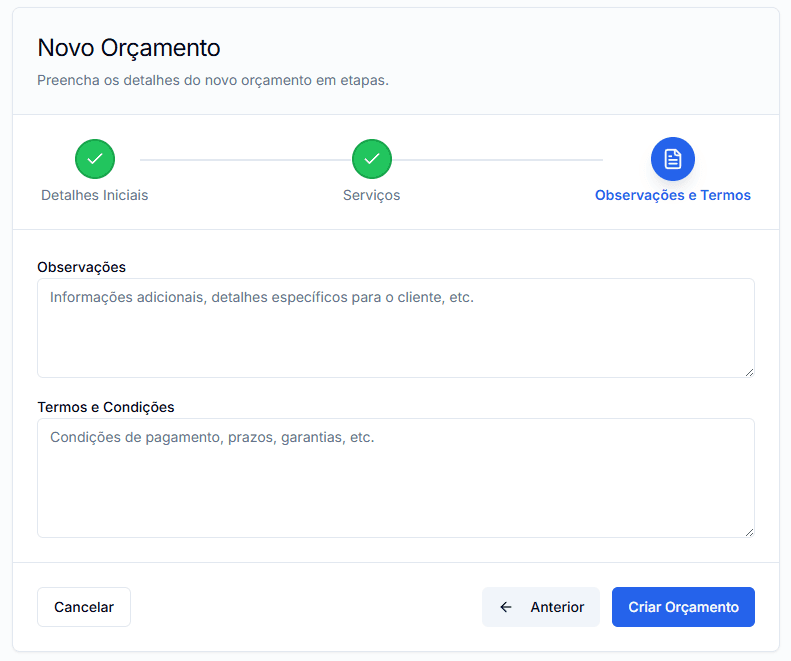Screen dimensions: 791x661
Task: Focus the Observações text area
Action: (x=395, y=328)
